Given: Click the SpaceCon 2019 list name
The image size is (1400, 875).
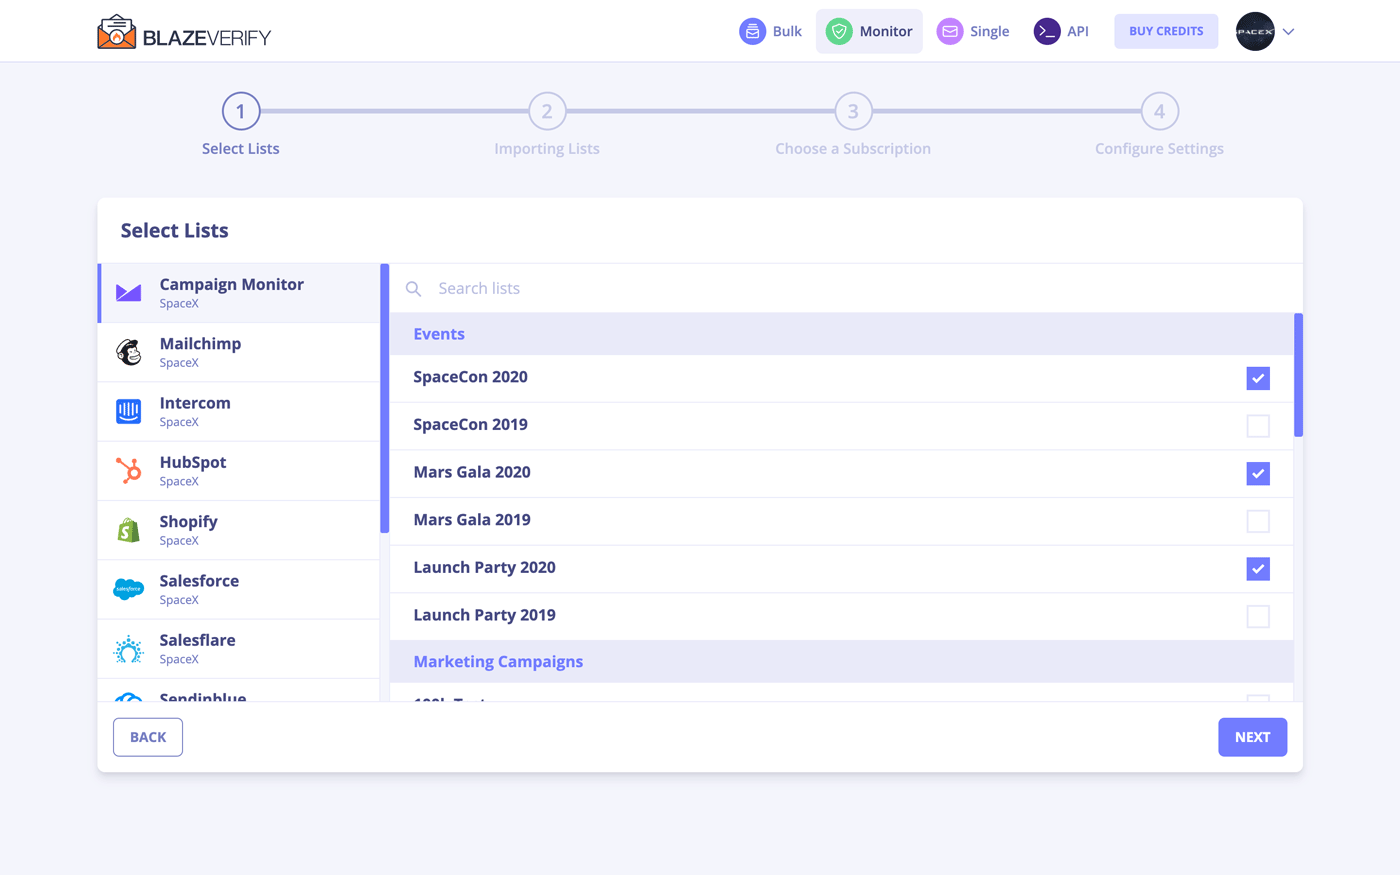Looking at the screenshot, I should [470, 424].
